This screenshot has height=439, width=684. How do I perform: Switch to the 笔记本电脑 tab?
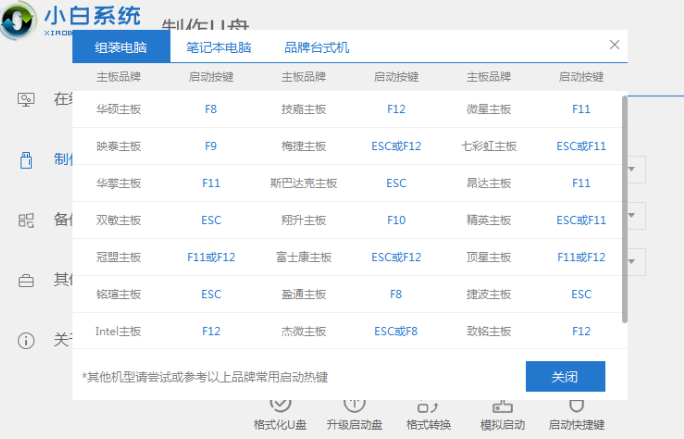tap(218, 47)
